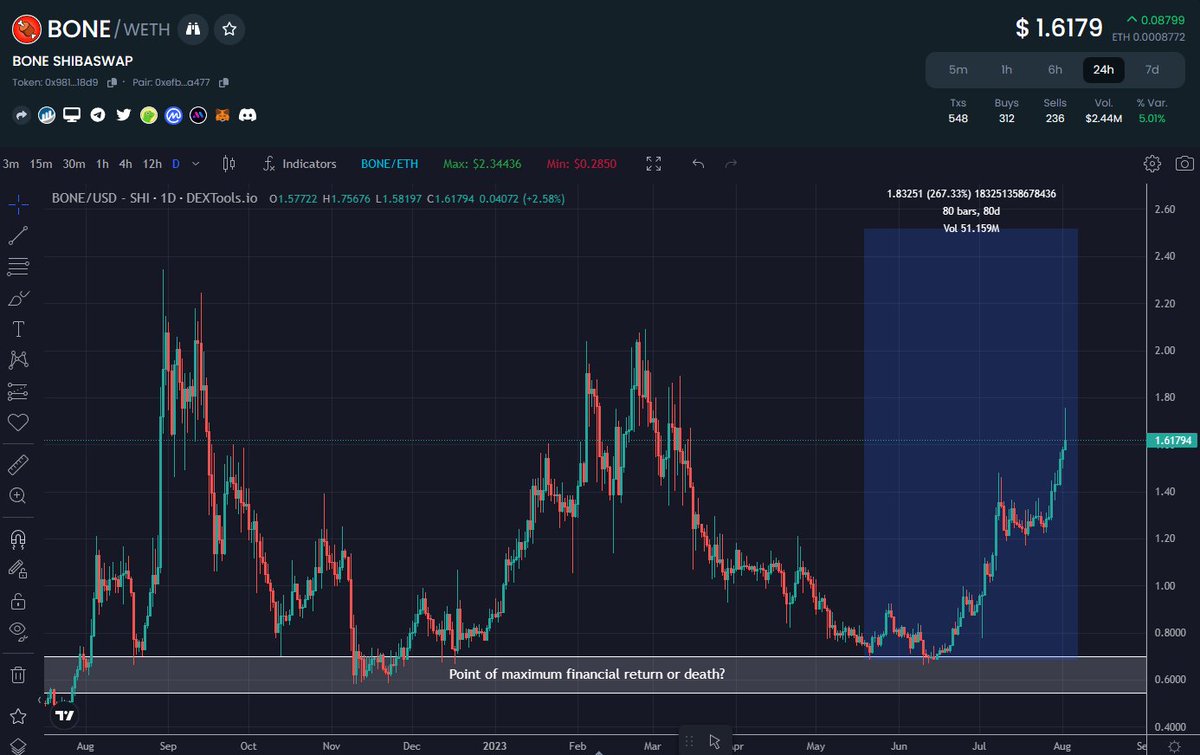Click the Max: $2.34436 label
The height and width of the screenshot is (755, 1200).
[482, 163]
